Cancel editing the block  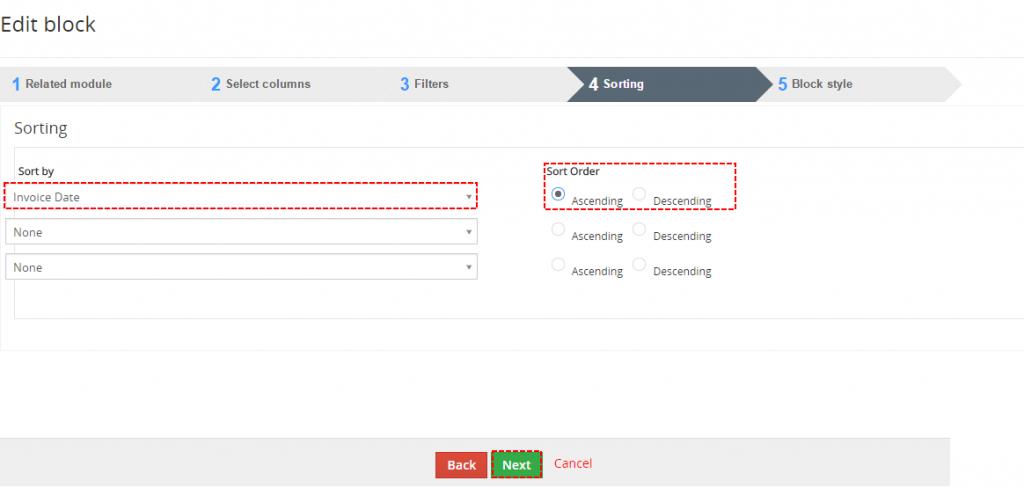tap(573, 464)
